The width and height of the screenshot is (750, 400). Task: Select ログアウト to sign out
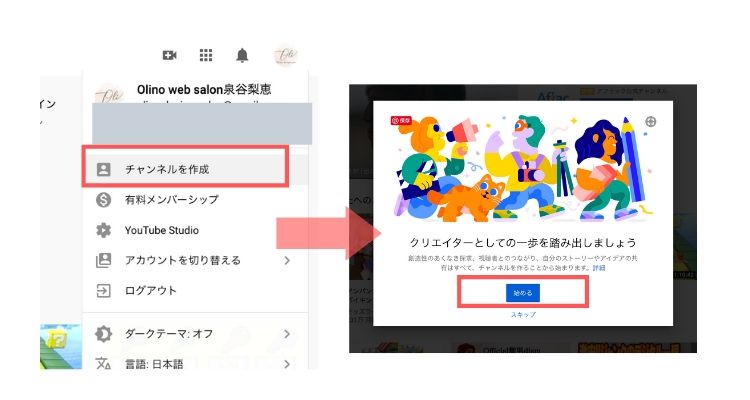(195, 290)
